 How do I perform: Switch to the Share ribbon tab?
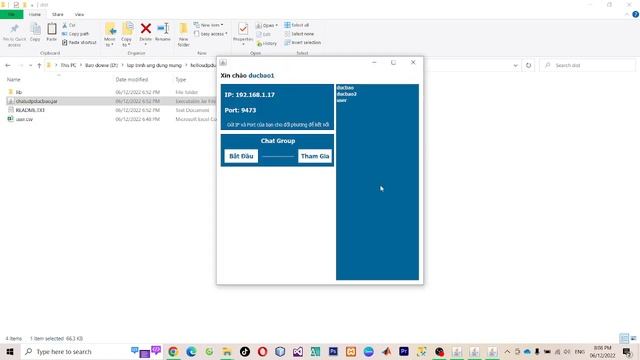[58, 14]
